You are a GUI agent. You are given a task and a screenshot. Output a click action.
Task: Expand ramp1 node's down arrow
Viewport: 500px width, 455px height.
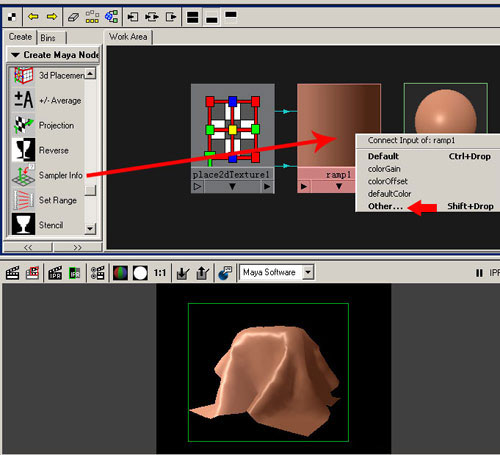(339, 186)
